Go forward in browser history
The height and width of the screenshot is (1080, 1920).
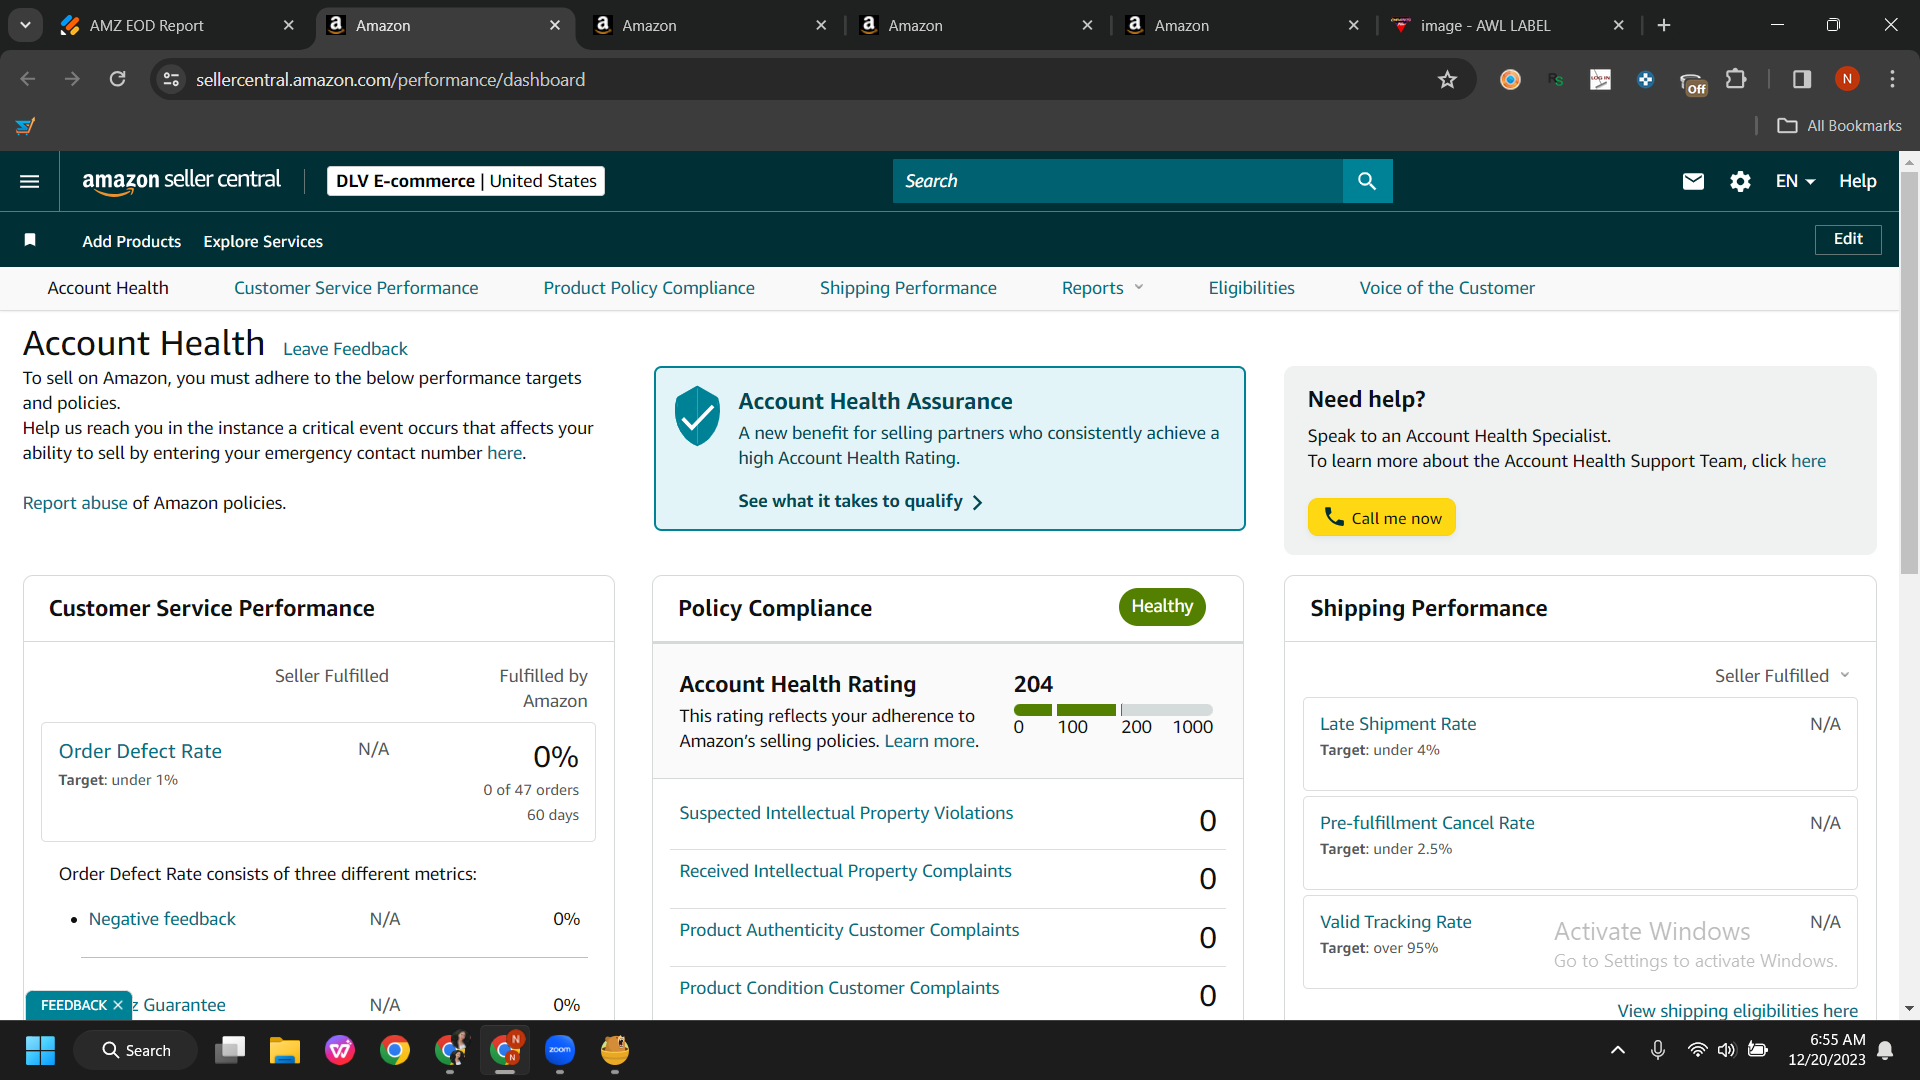tap(72, 79)
